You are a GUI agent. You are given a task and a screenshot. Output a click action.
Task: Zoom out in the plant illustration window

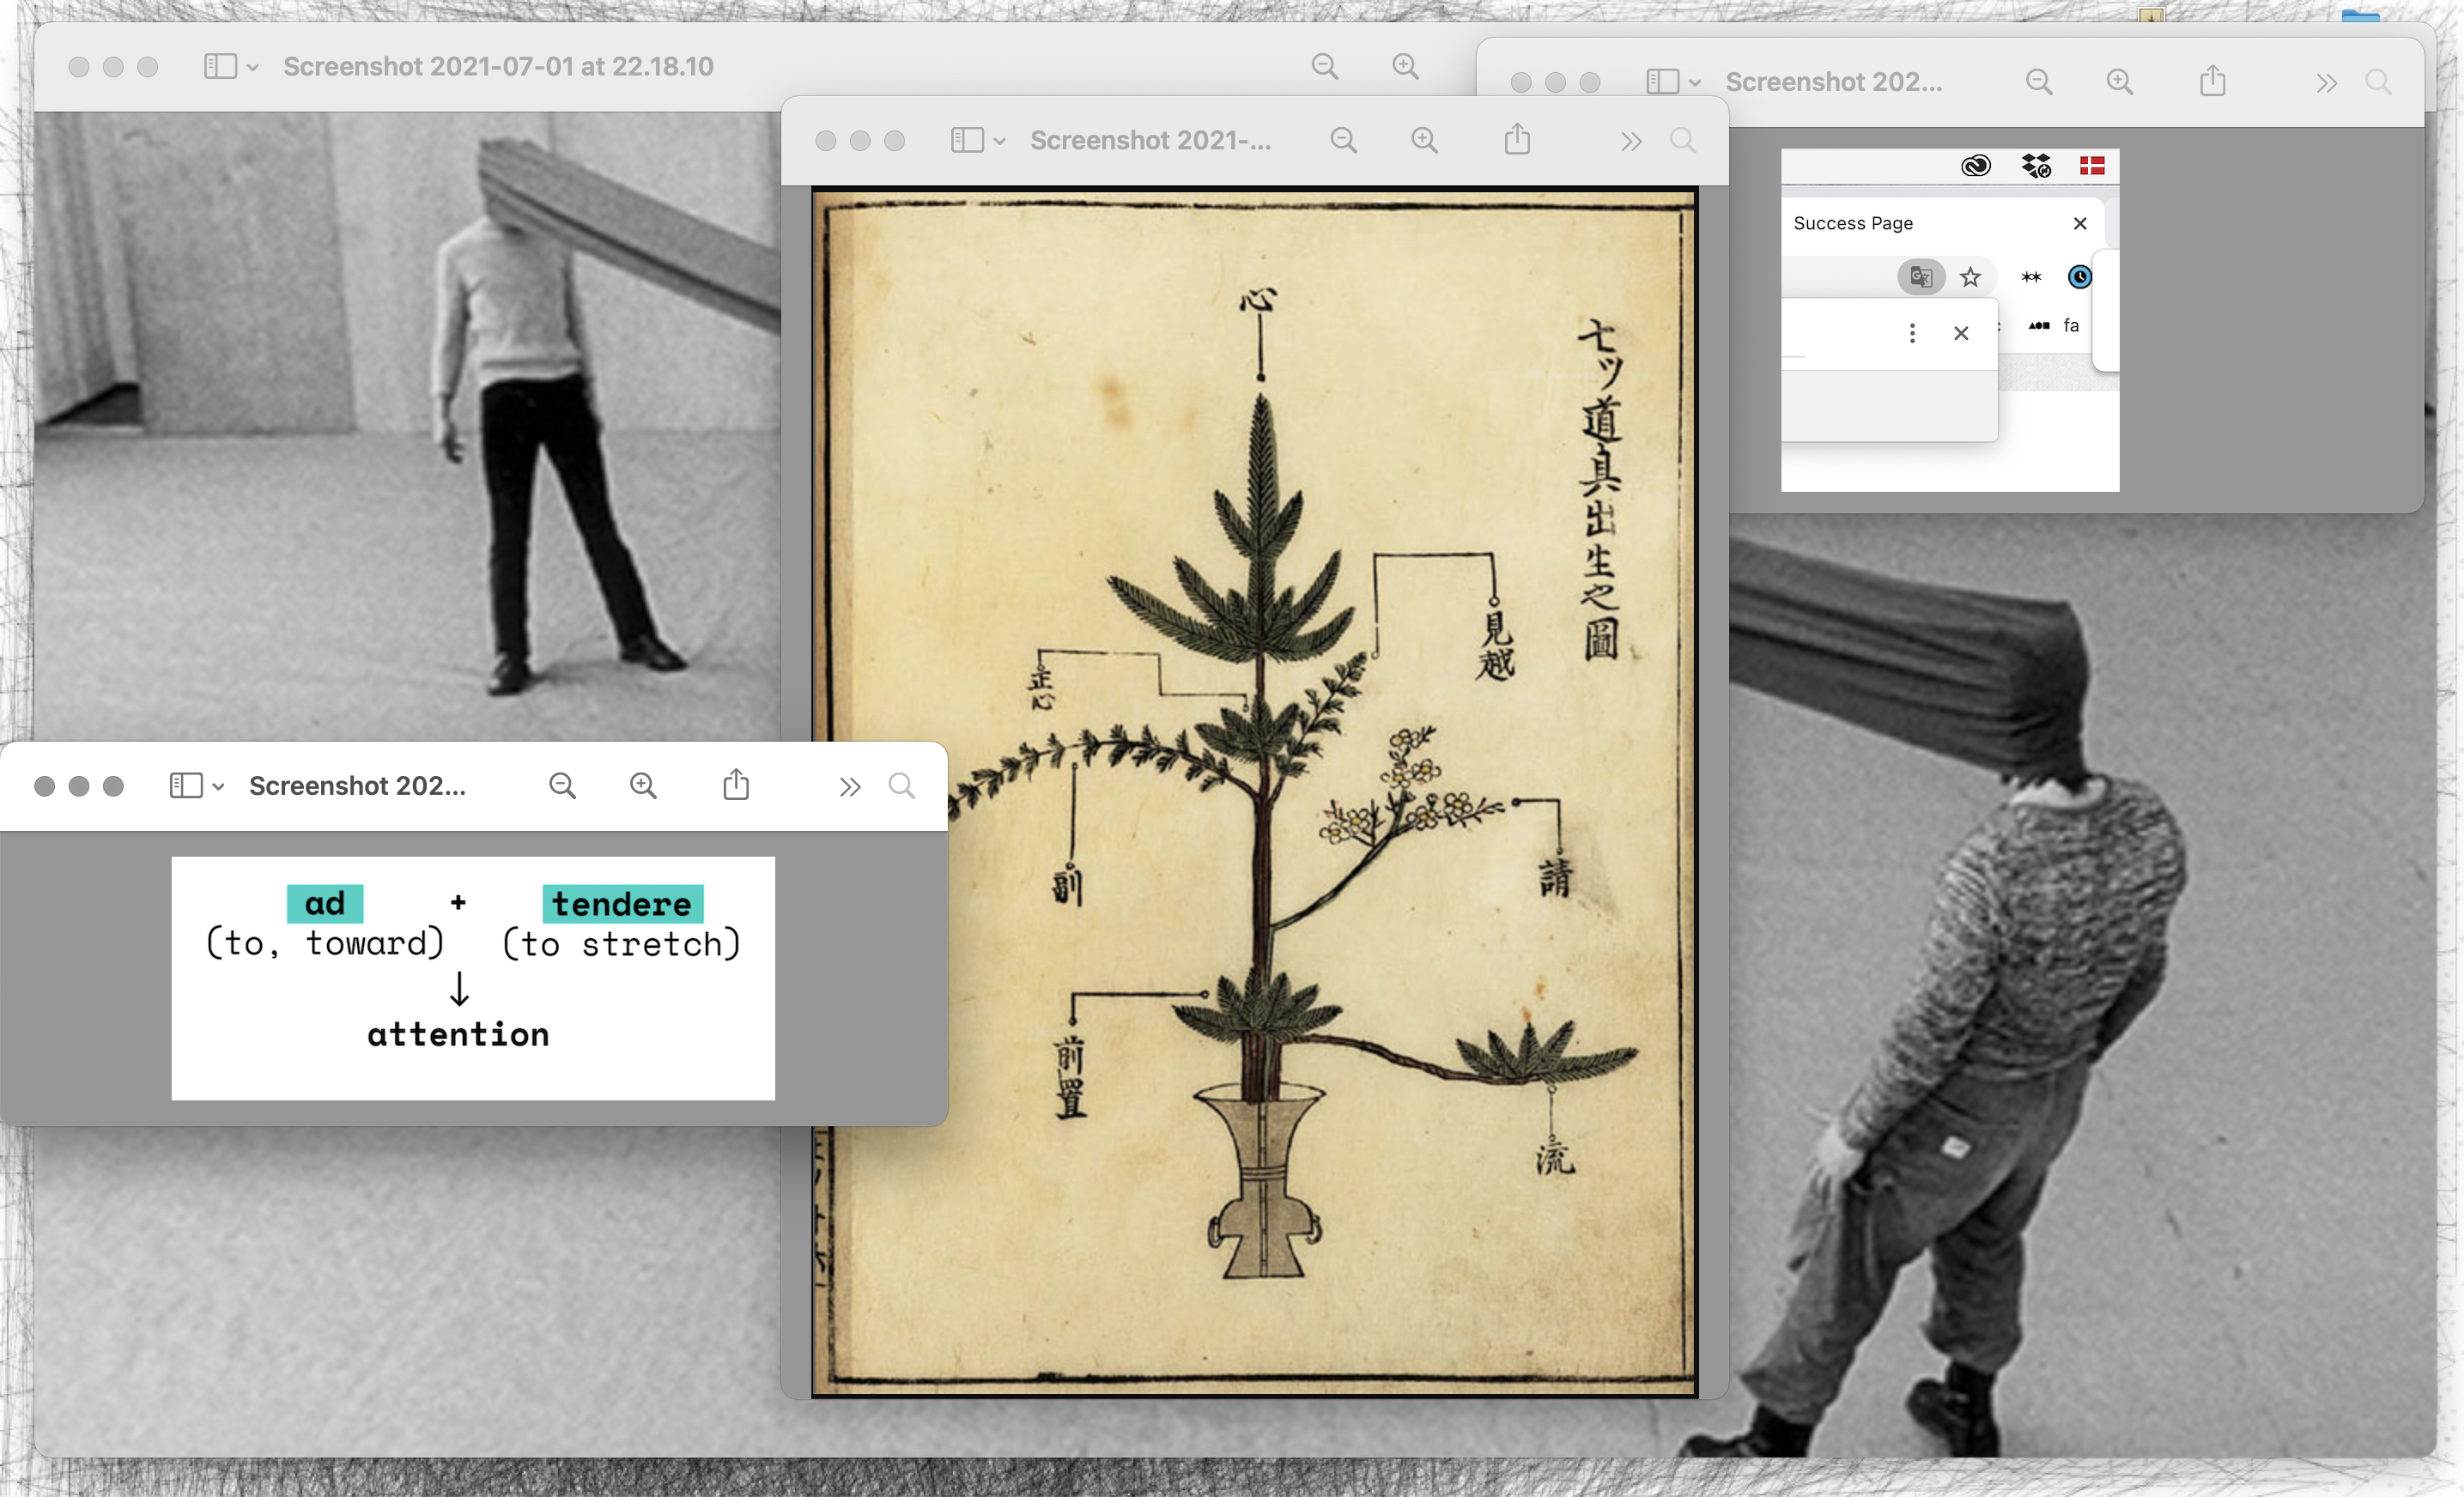pos(1343,140)
